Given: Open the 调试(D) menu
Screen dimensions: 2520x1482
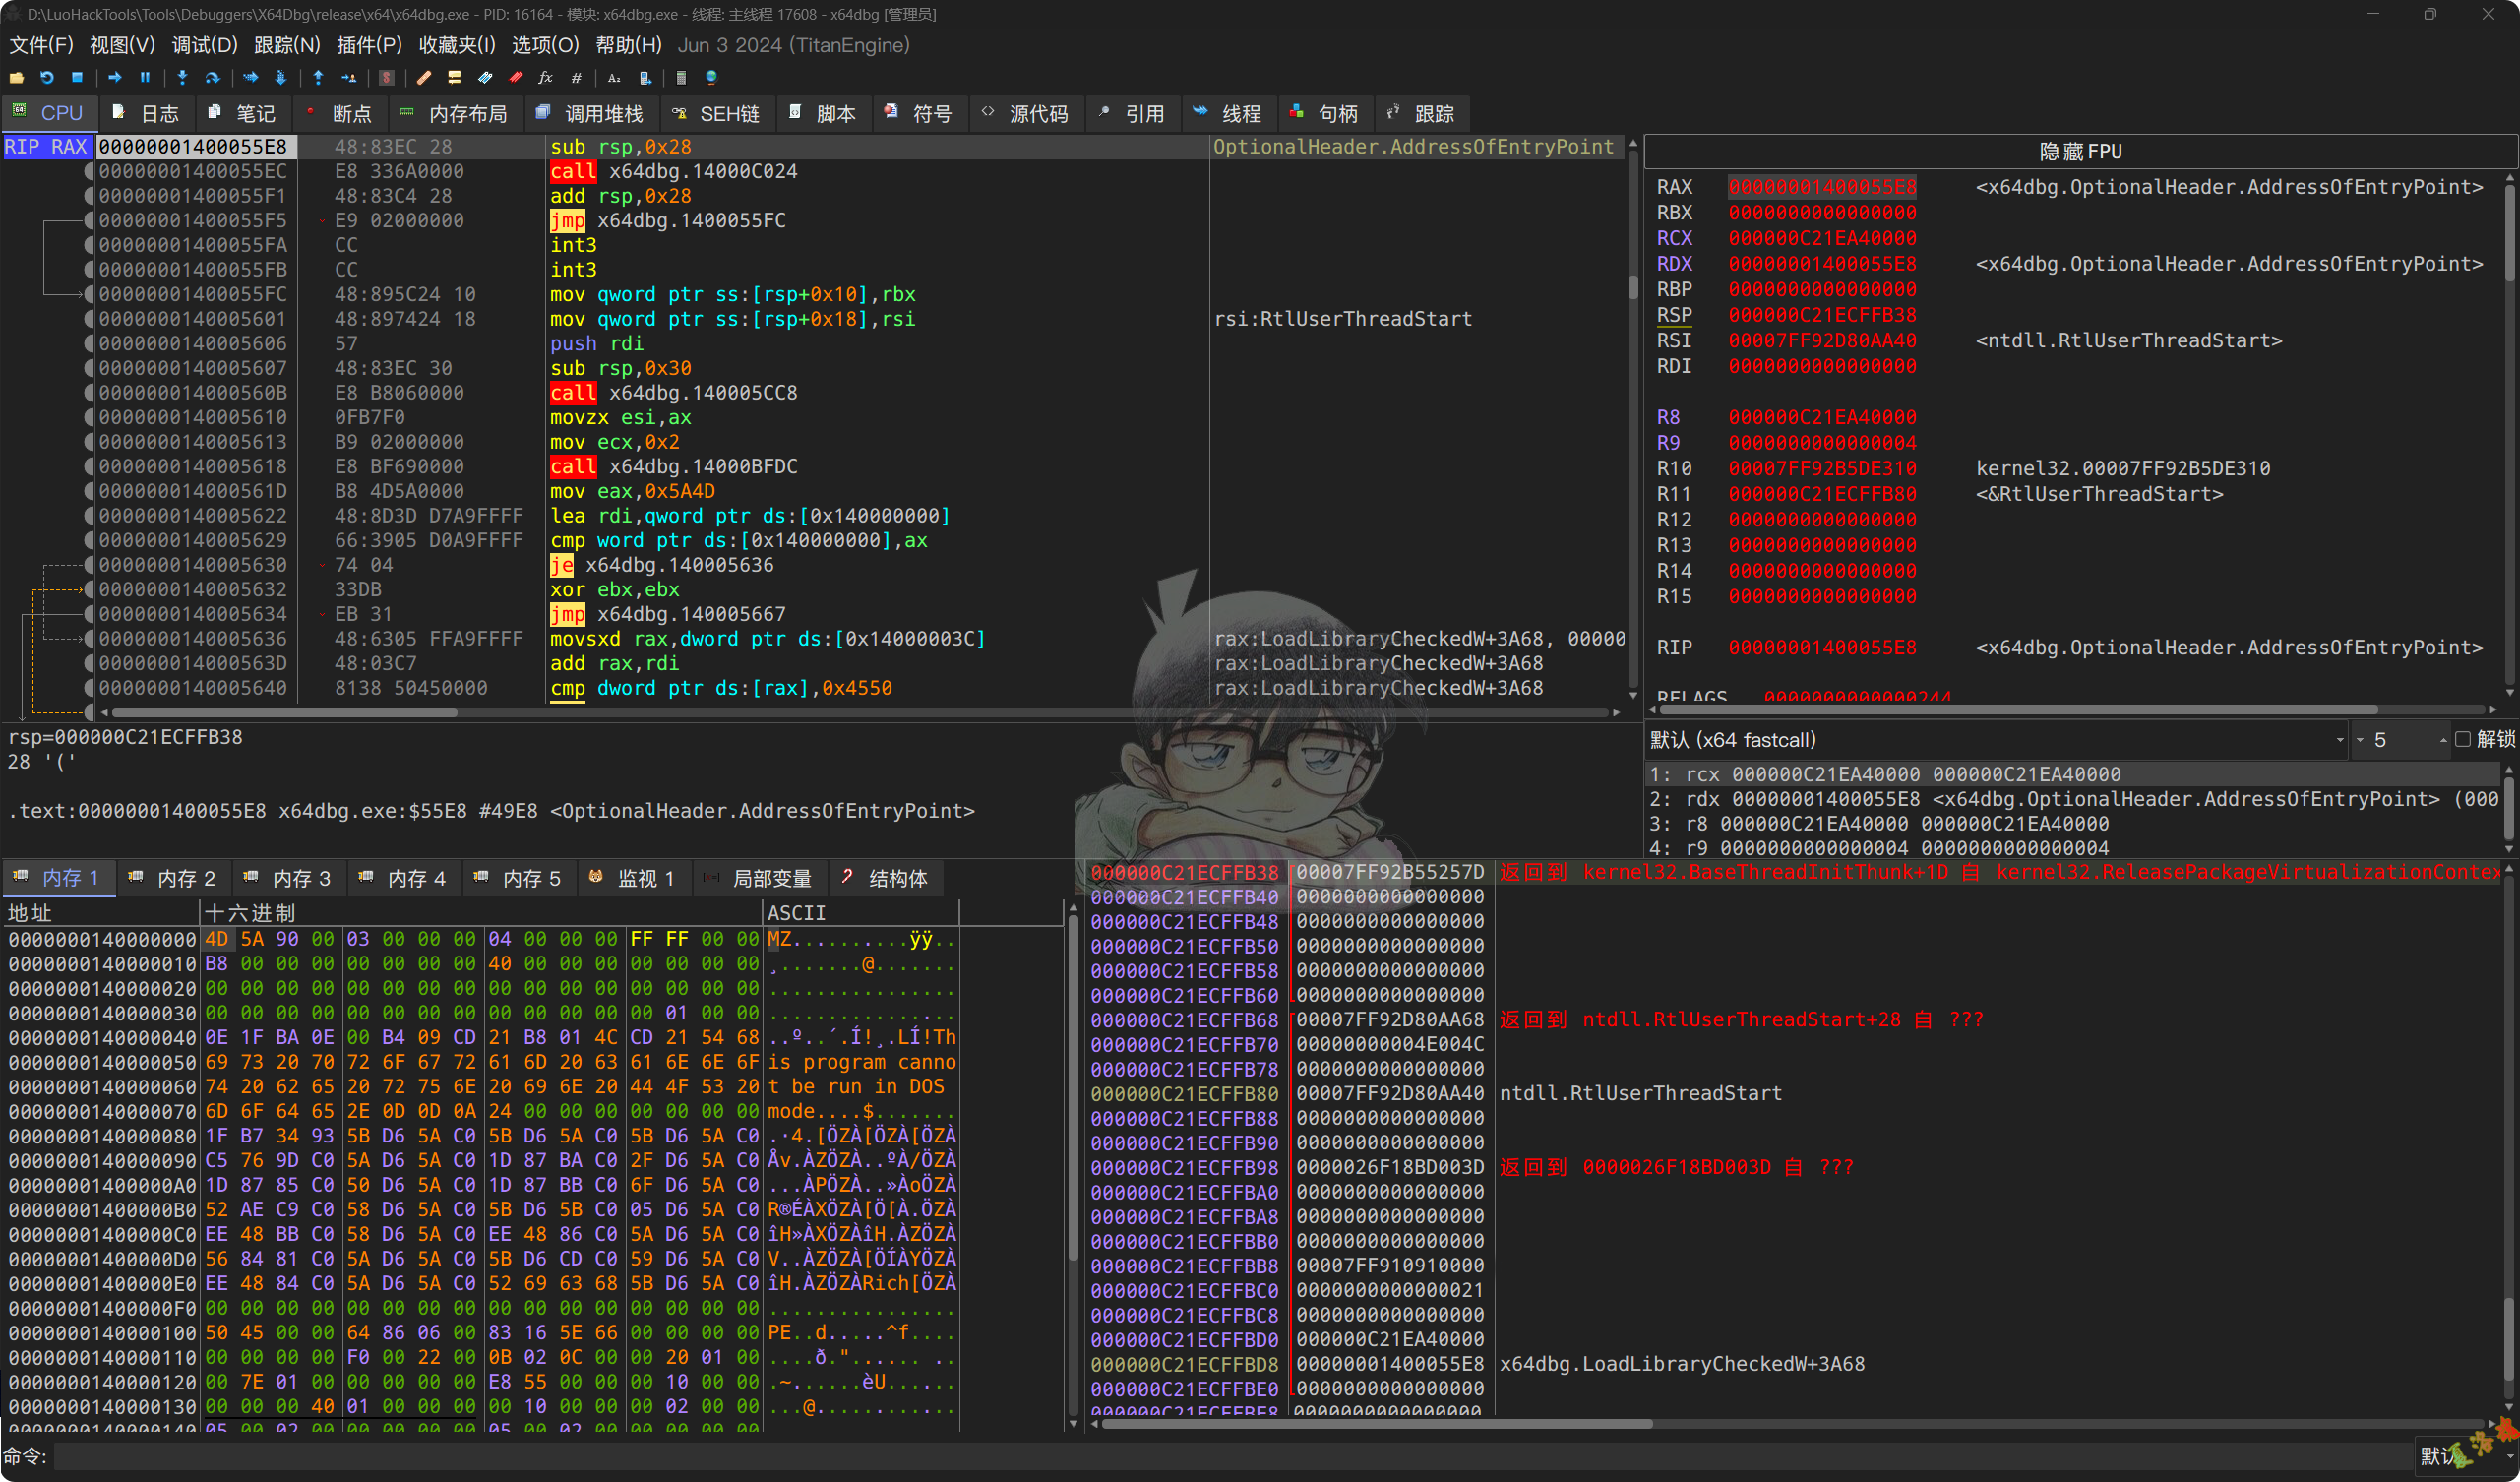Looking at the screenshot, I should click(204, 45).
